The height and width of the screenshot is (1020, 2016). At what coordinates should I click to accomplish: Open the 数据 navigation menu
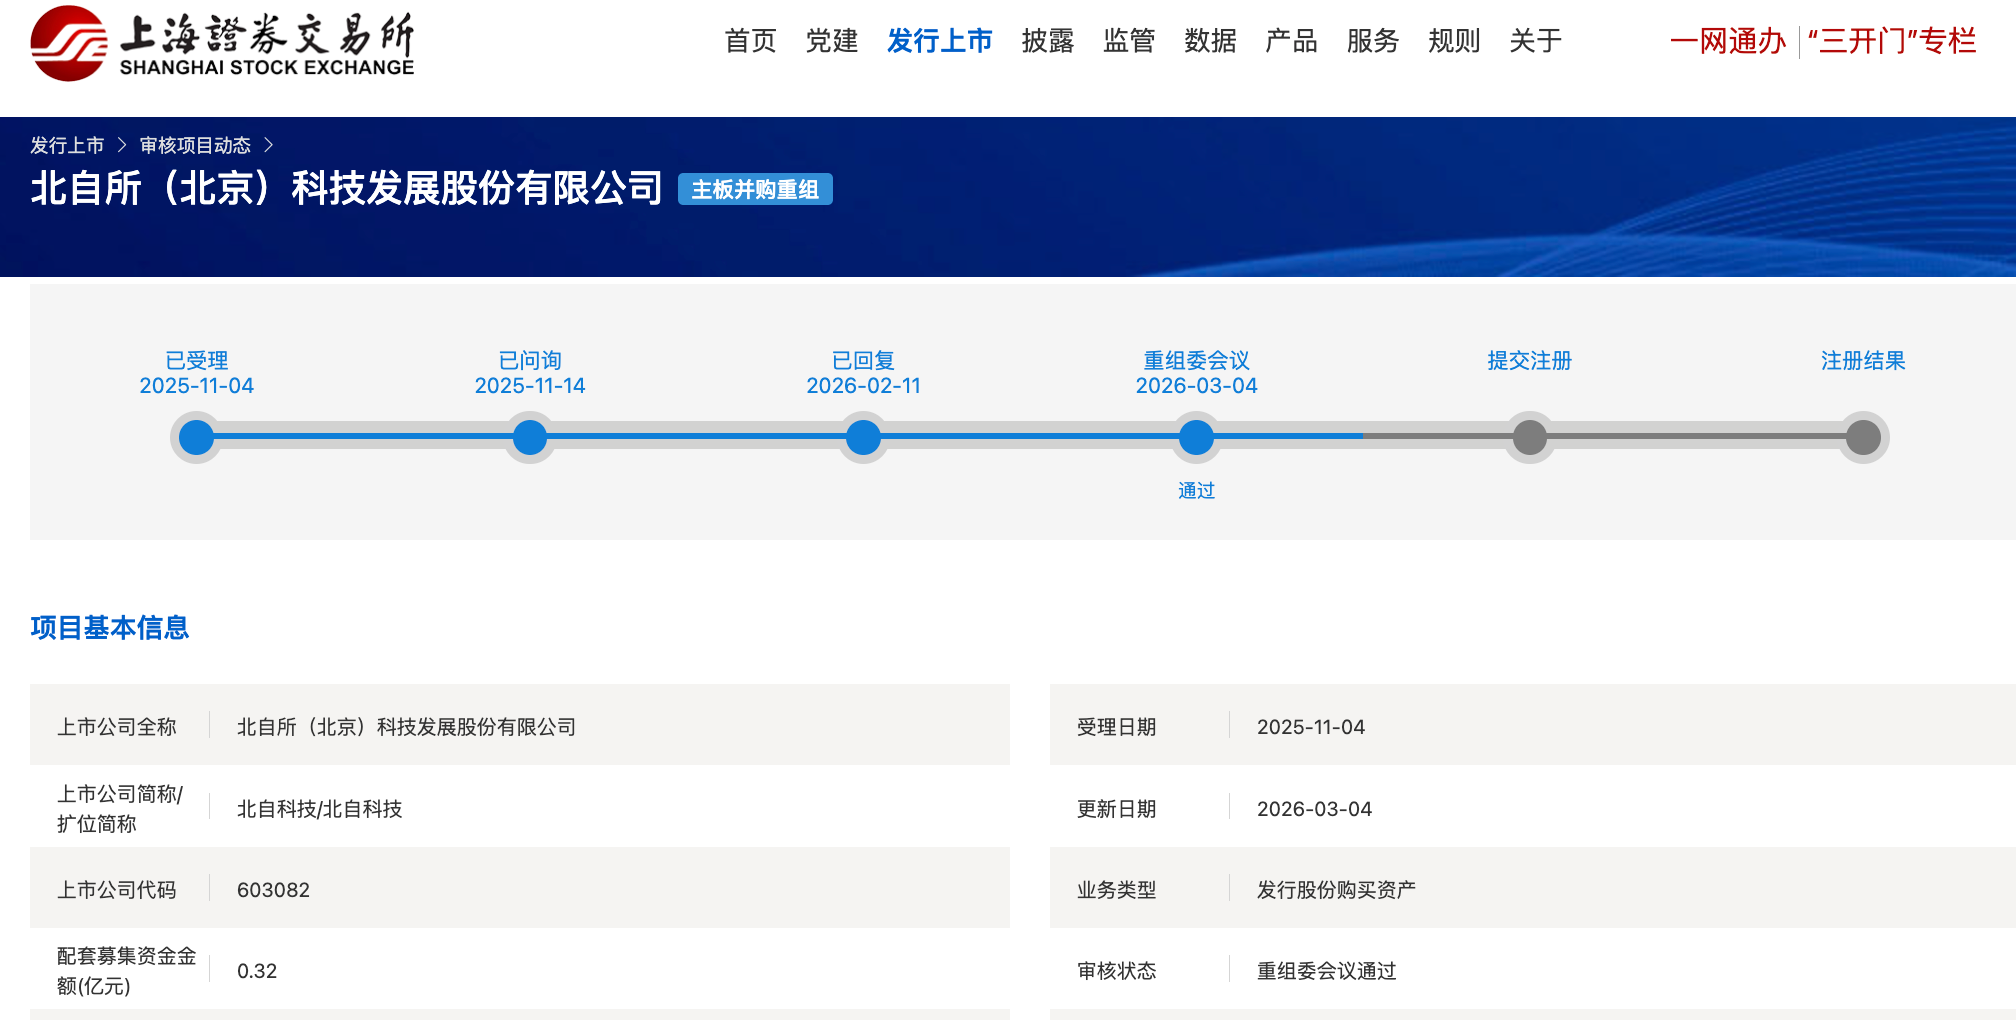click(1209, 41)
